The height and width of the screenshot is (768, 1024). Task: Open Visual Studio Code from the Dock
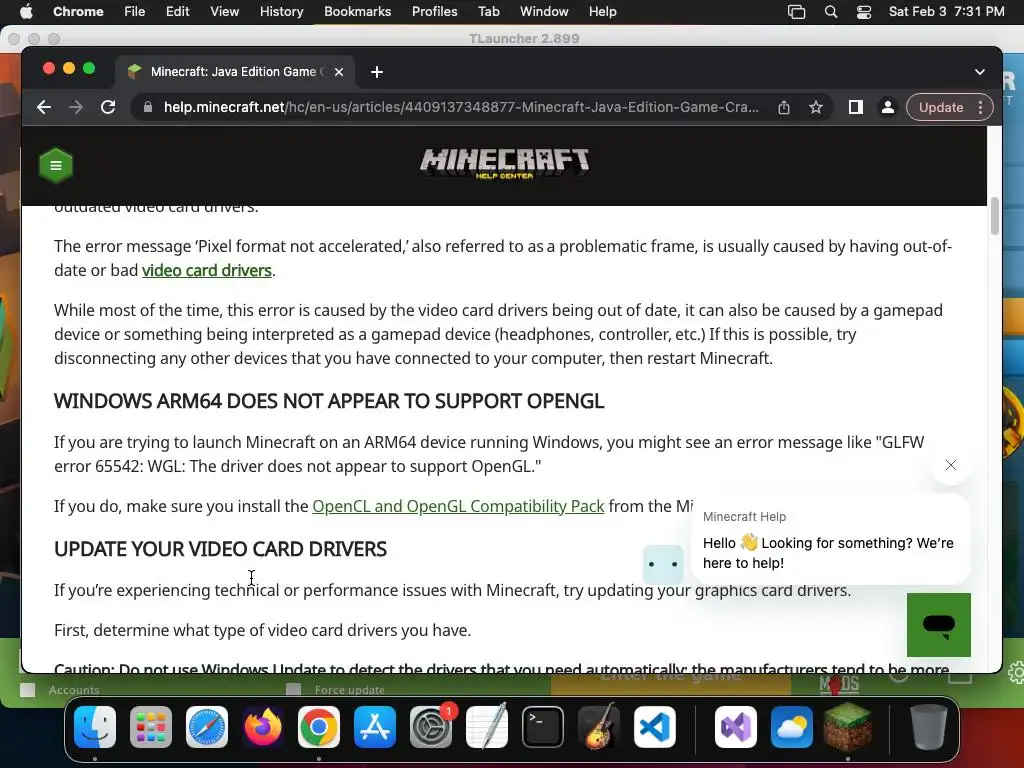(654, 726)
